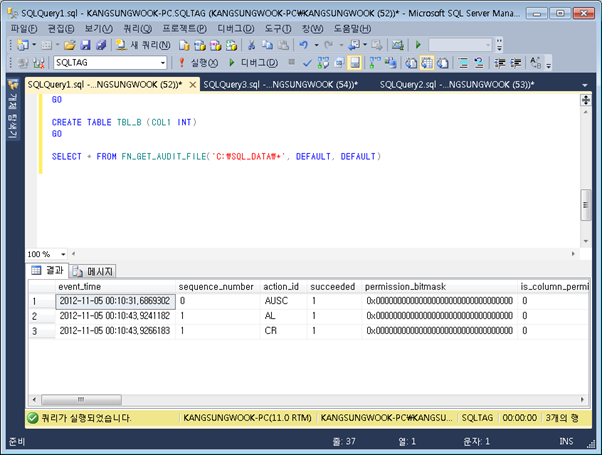Switch to the 메시지 messages tab
The height and width of the screenshot is (455, 602).
tap(93, 271)
